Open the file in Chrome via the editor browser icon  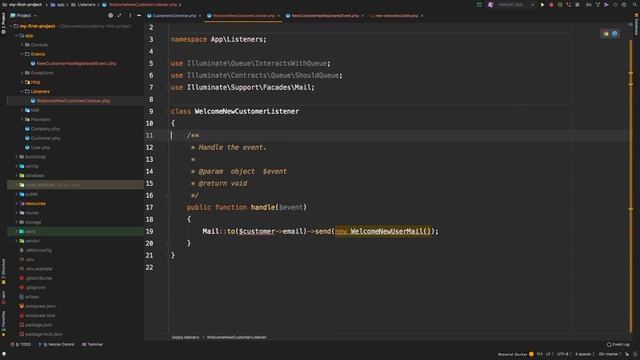tap(606, 34)
